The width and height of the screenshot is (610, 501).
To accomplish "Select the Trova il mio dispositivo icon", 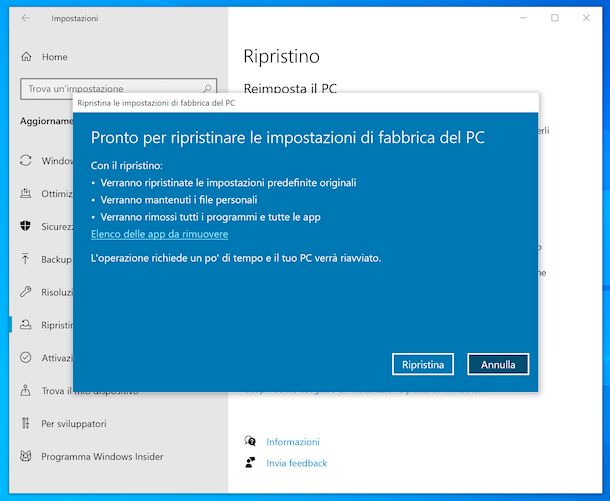I will (x=26, y=391).
